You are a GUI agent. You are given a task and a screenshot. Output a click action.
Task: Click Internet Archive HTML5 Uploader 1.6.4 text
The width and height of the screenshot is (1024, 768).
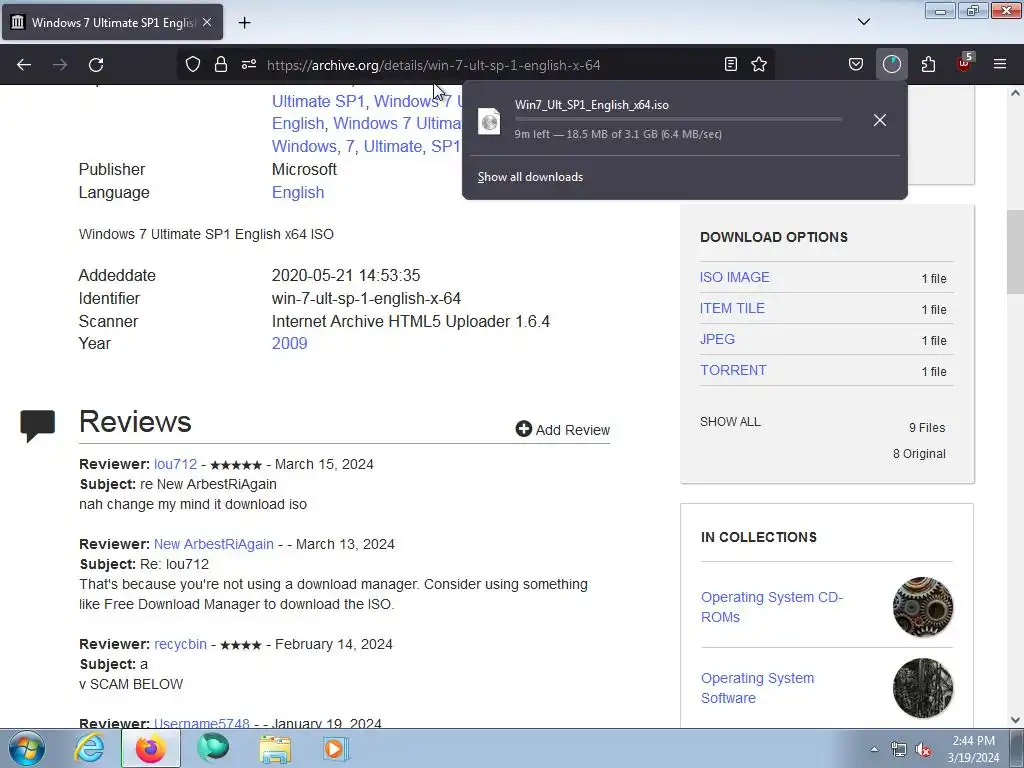click(411, 321)
